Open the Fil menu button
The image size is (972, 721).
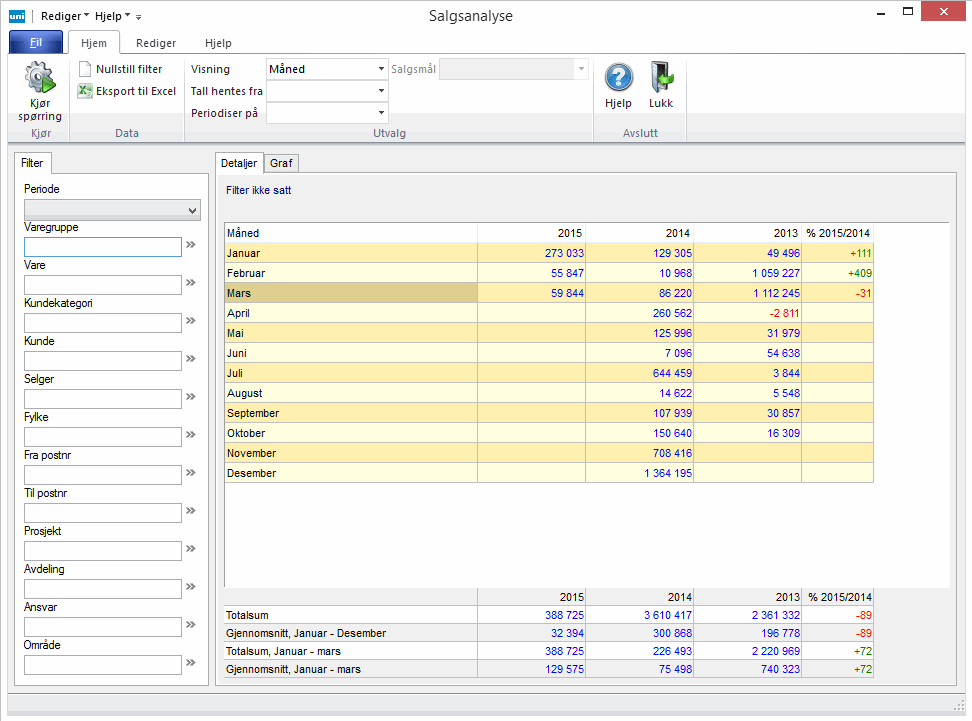35,43
